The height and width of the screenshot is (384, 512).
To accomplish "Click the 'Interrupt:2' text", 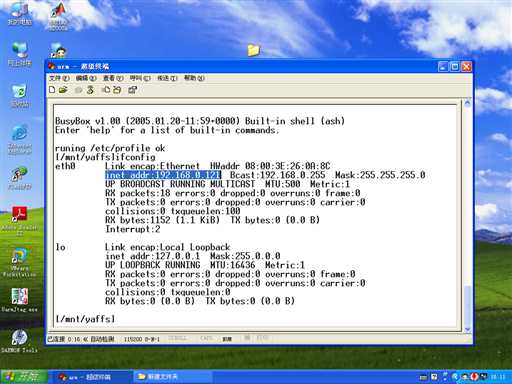I will tap(133, 229).
